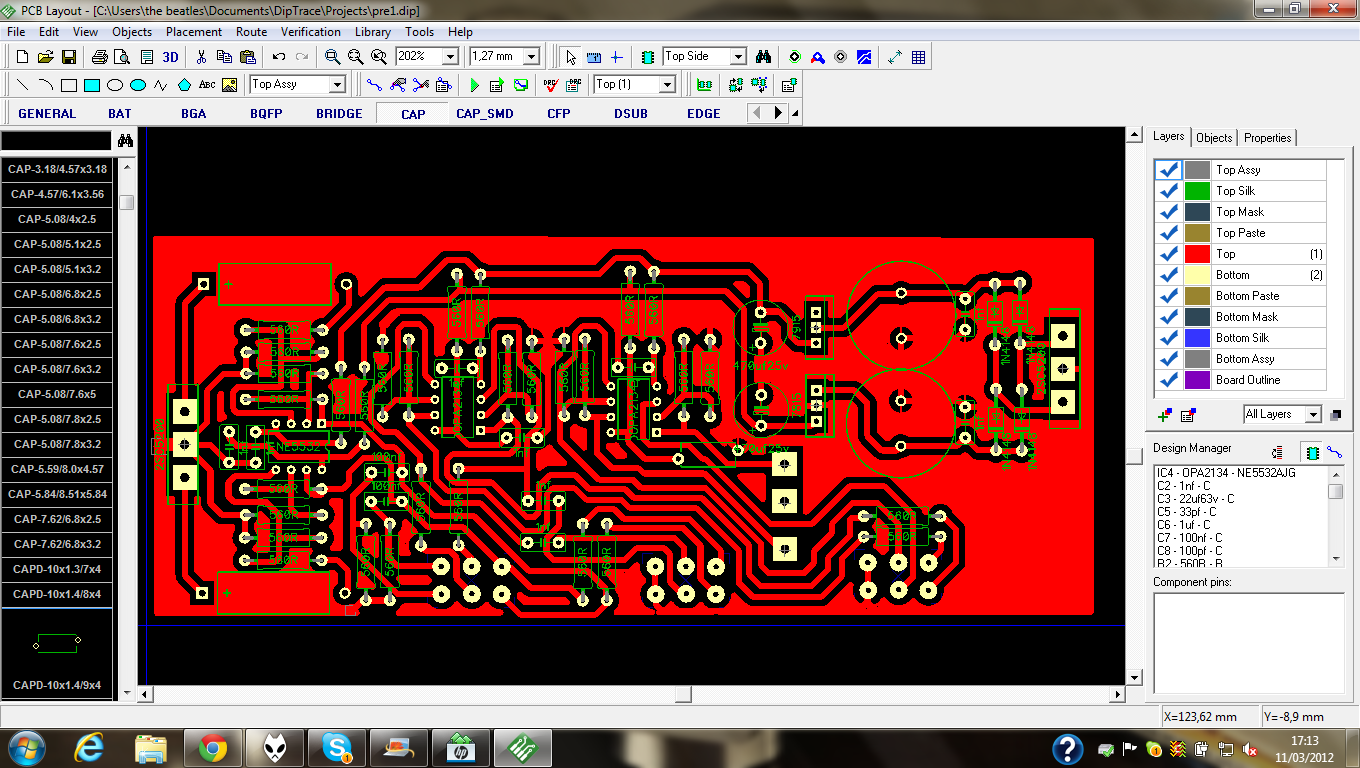Image resolution: width=1360 pixels, height=768 pixels.
Task: Toggle visibility of the Bottom Silk layer
Action: [1169, 338]
